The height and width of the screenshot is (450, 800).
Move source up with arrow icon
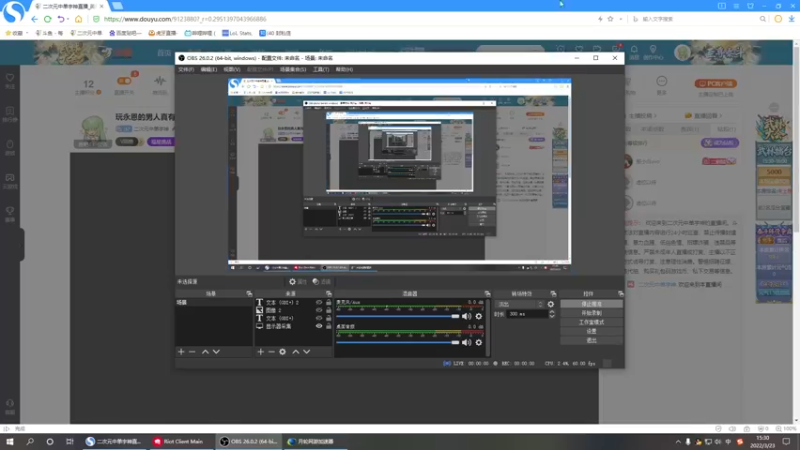[295, 352]
